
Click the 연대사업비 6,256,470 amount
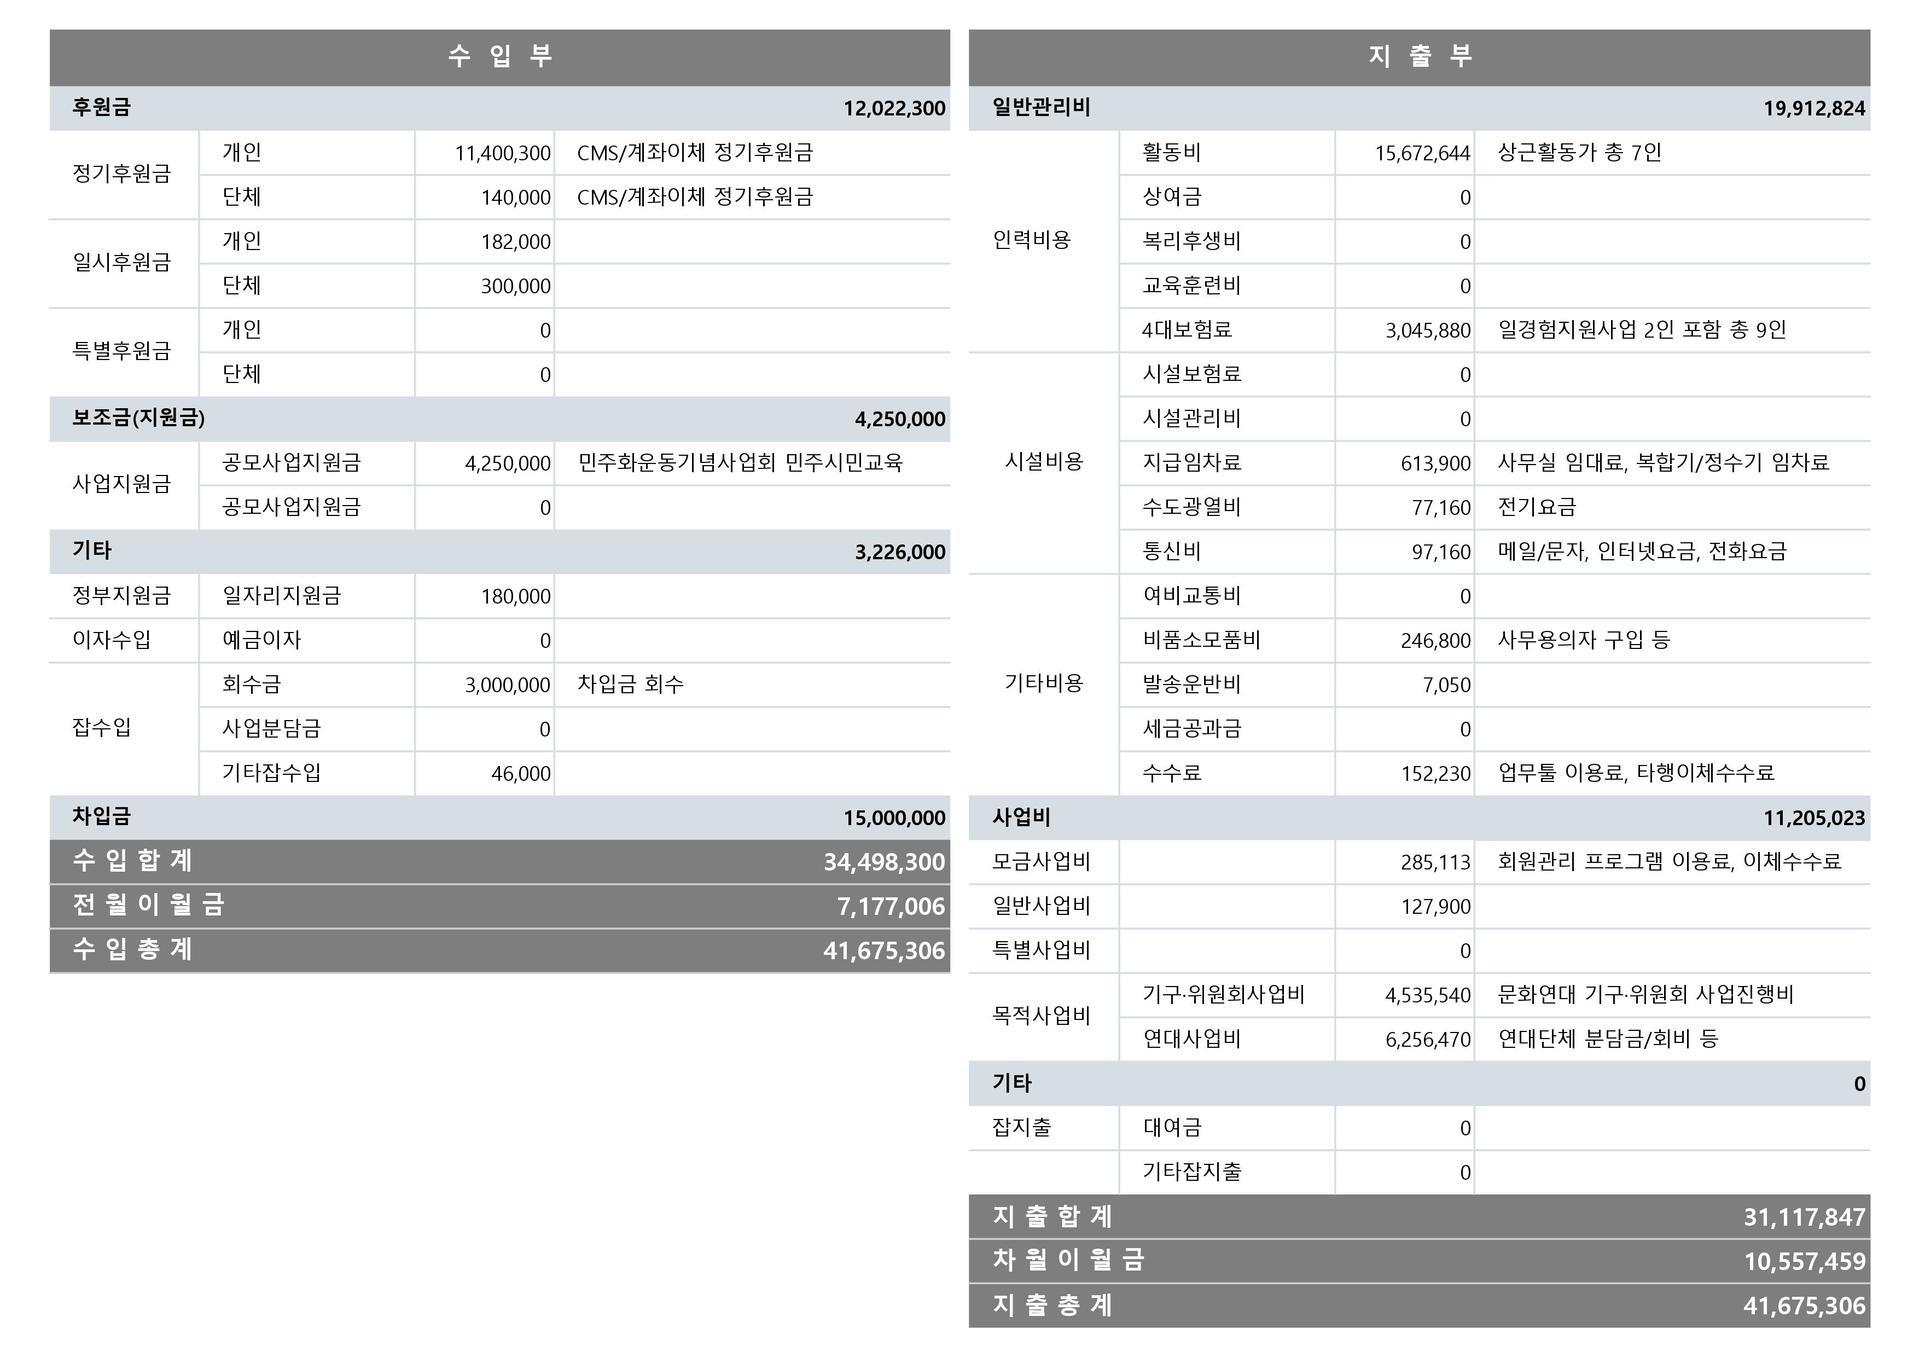pyautogui.click(x=1427, y=1040)
